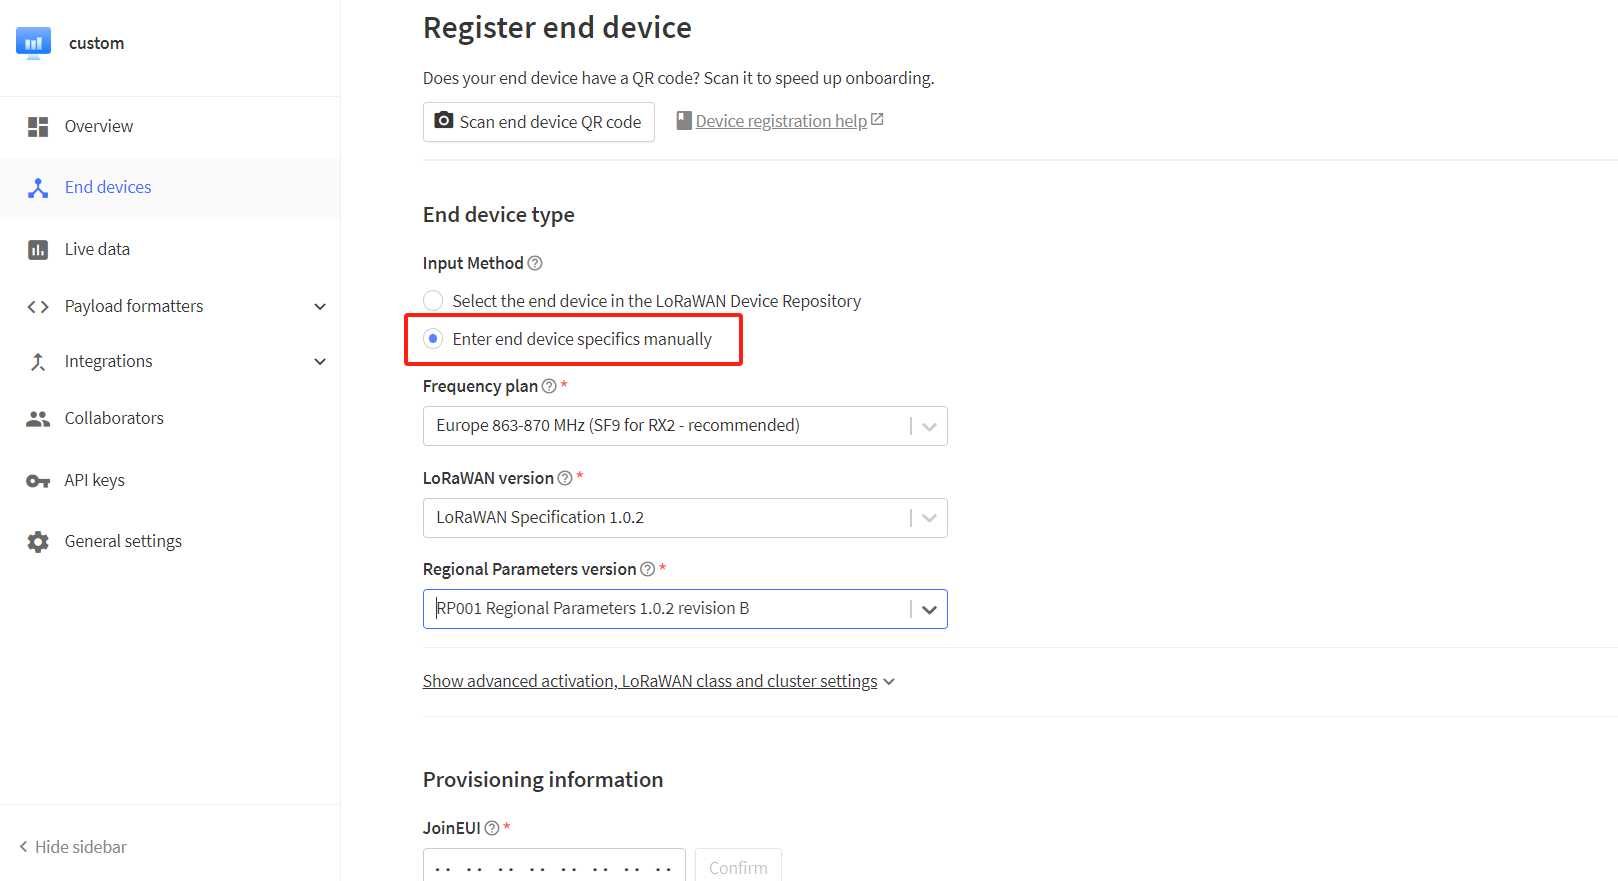1618x881 pixels.
Task: Click the Regional Parameters version help icon
Action: (x=648, y=569)
